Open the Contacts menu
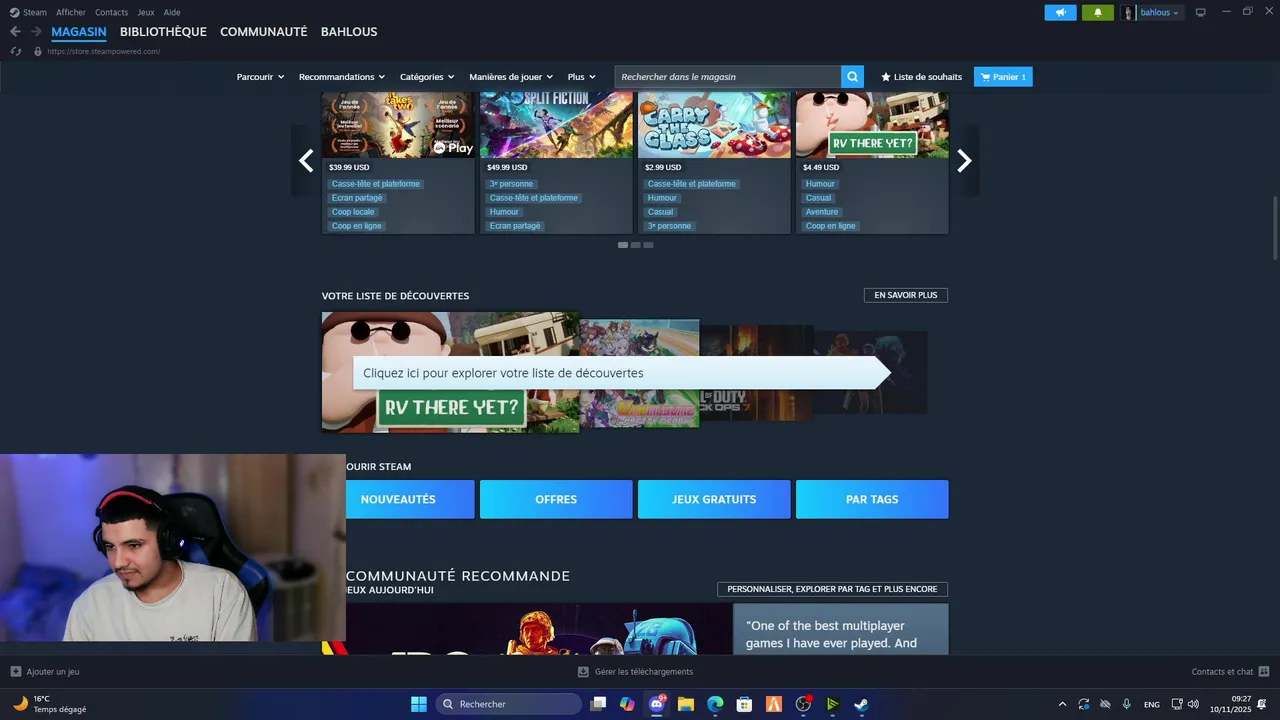The height and width of the screenshot is (720, 1280). click(x=111, y=12)
